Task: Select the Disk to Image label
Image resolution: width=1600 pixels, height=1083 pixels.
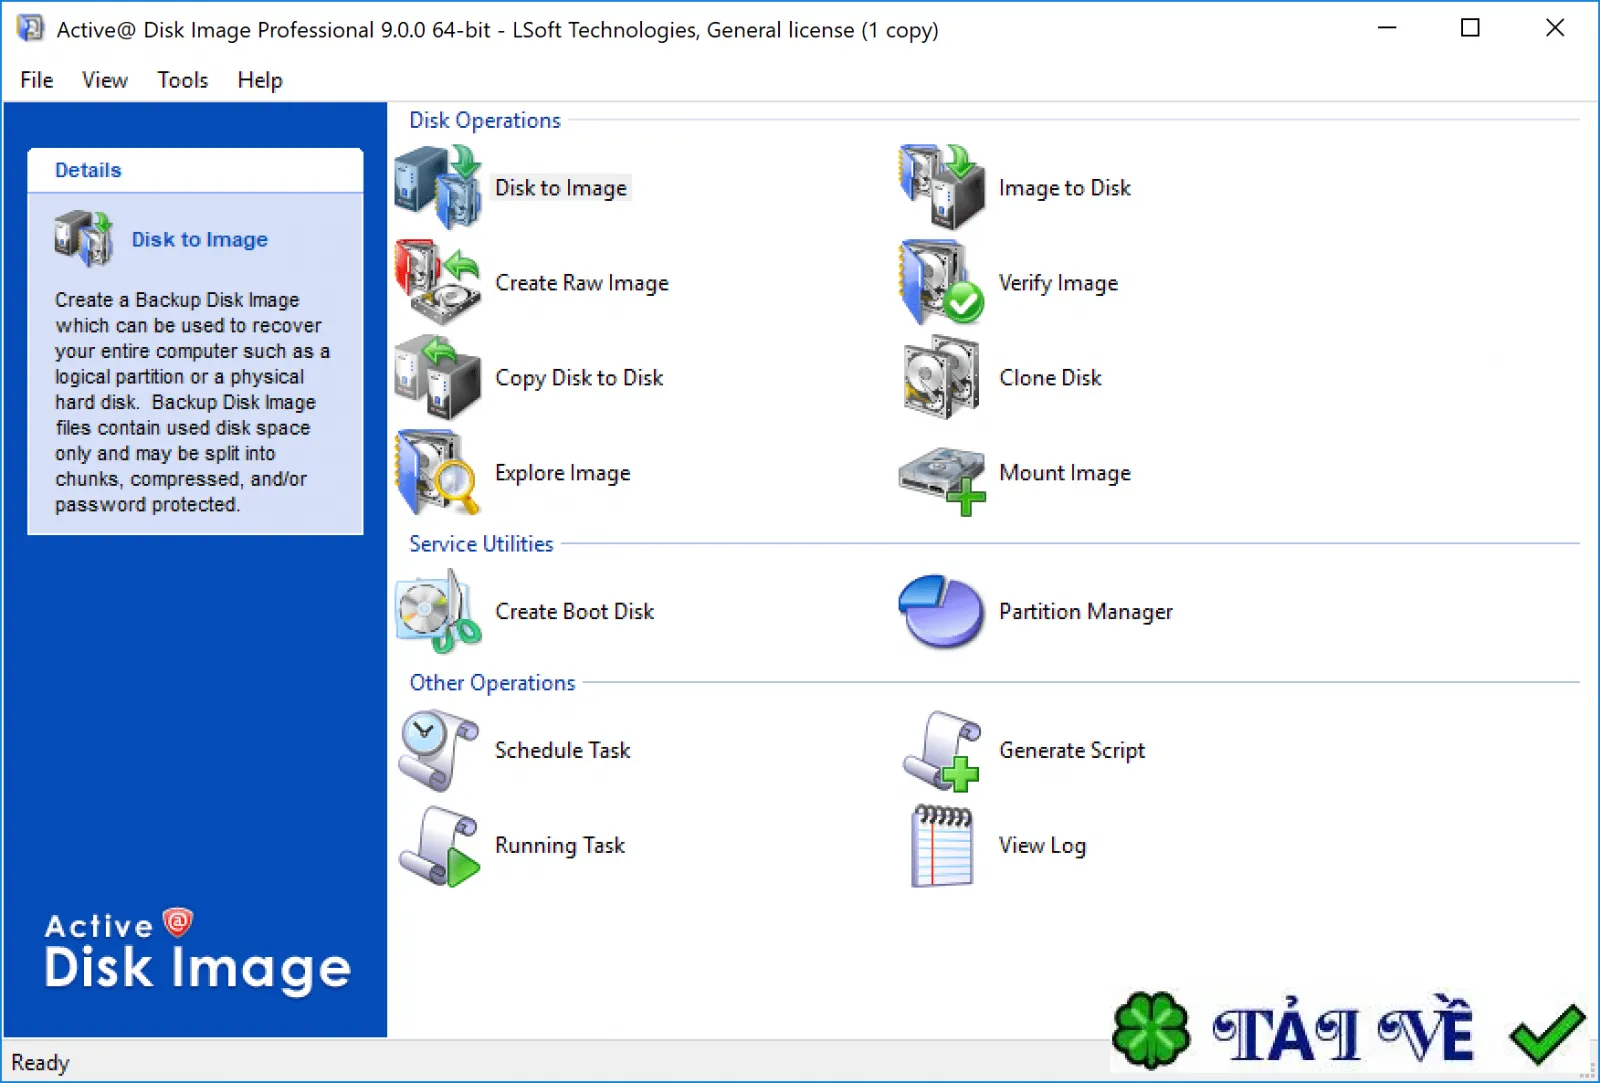Action: pyautogui.click(x=561, y=188)
